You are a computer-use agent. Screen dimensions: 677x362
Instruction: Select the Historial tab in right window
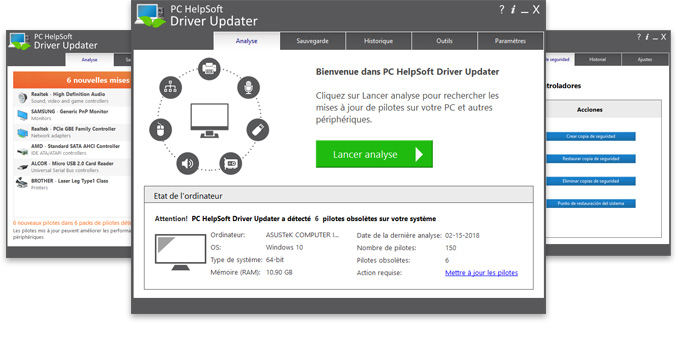598,60
